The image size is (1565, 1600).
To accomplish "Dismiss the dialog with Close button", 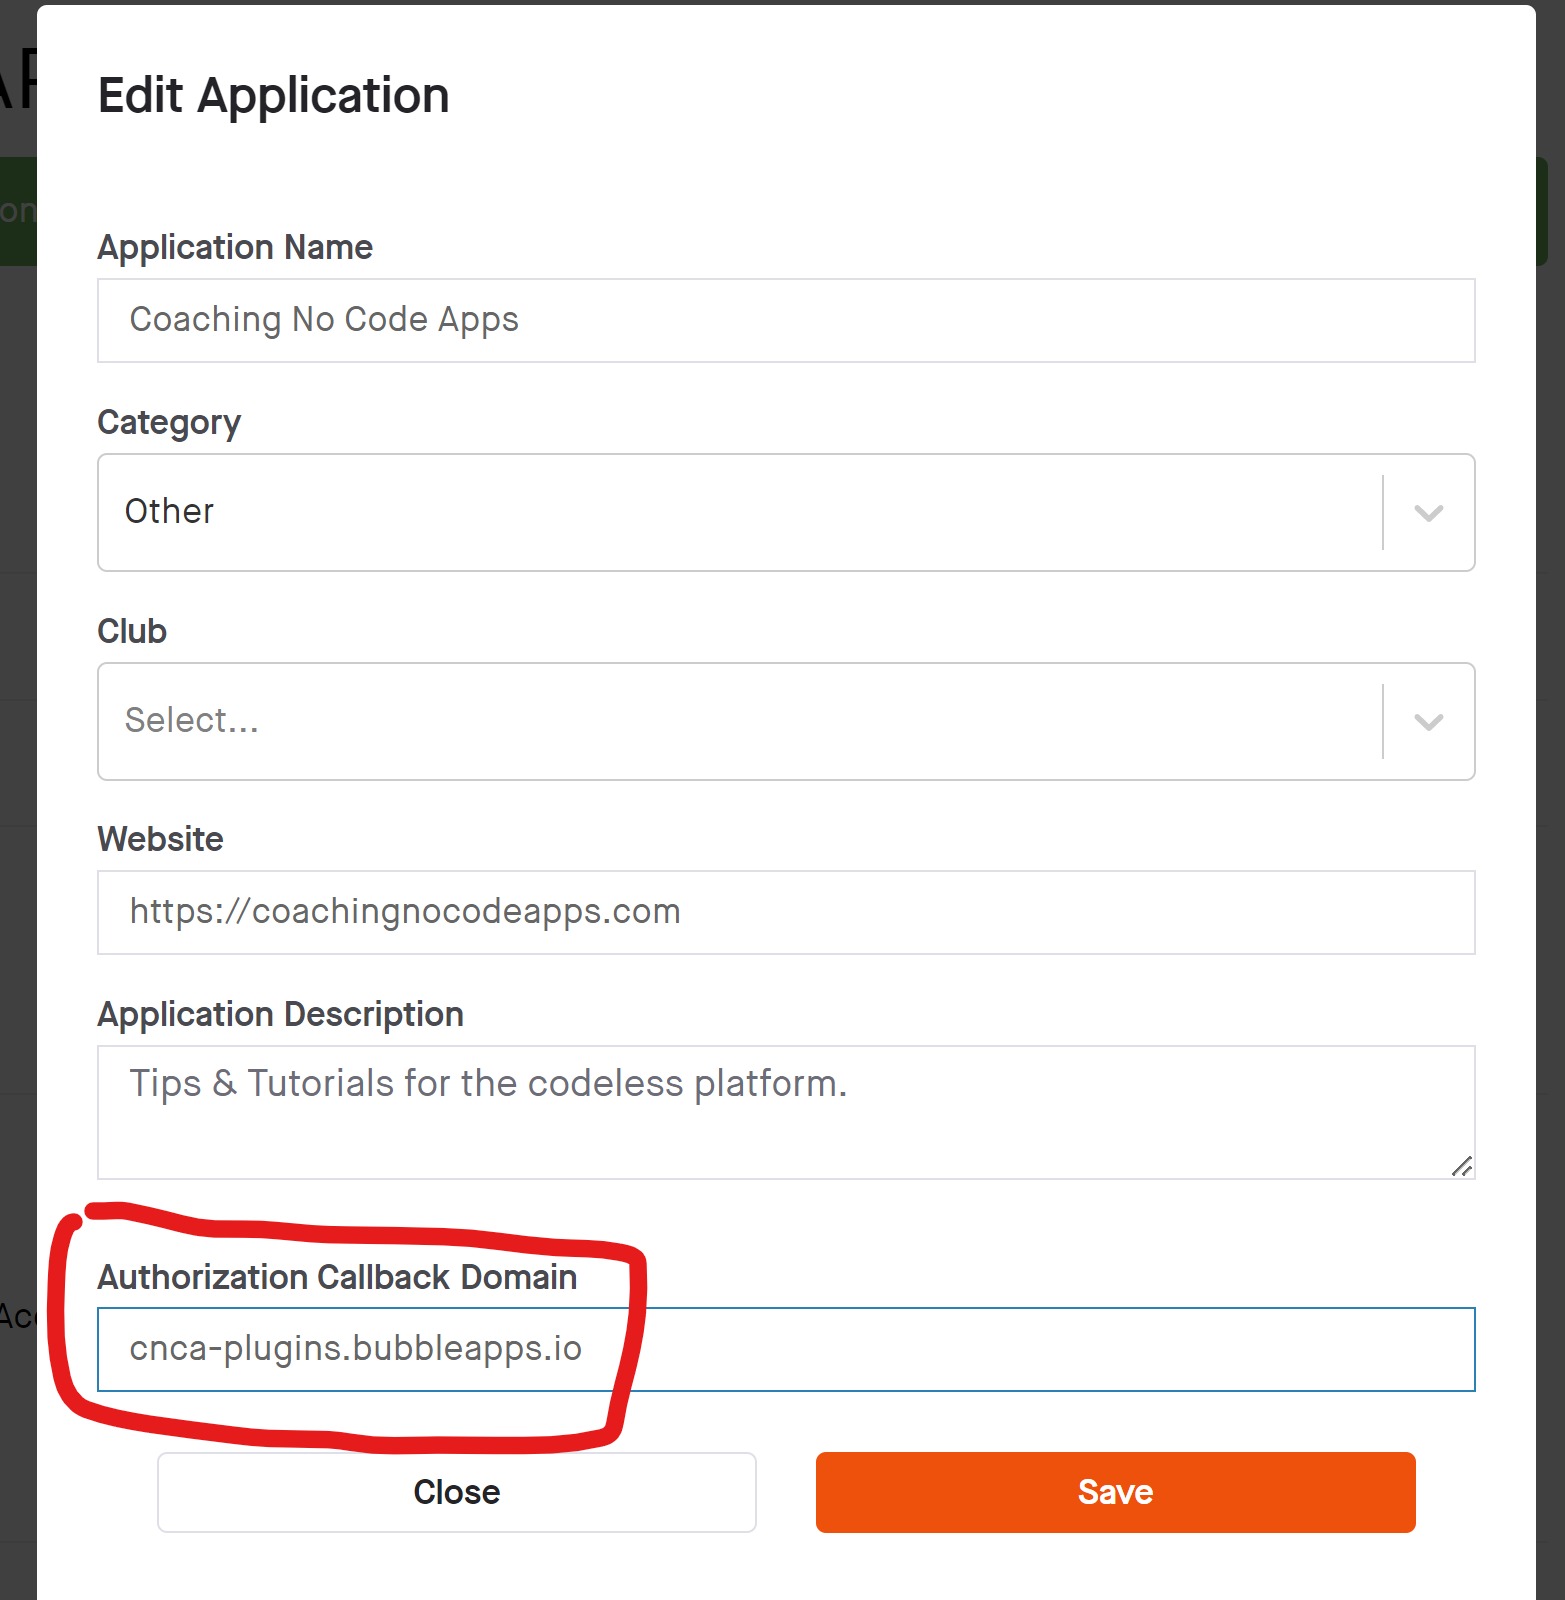I will [x=456, y=1492].
